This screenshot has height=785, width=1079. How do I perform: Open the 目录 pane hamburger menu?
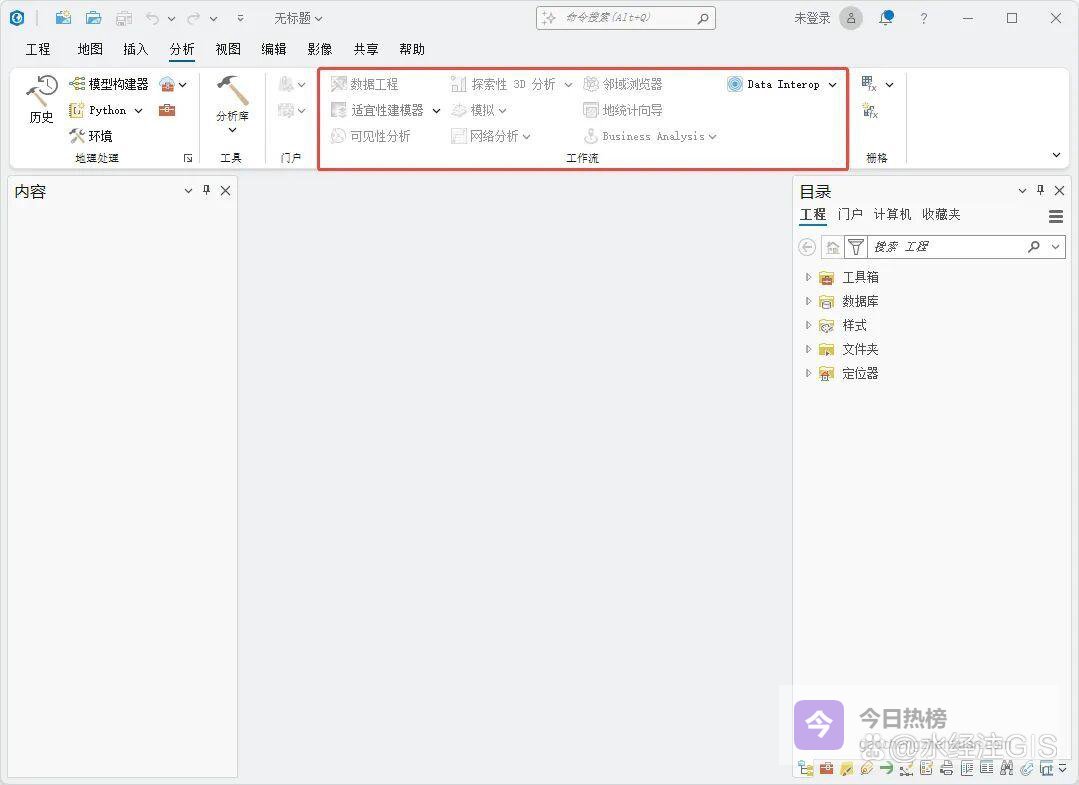tap(1056, 216)
